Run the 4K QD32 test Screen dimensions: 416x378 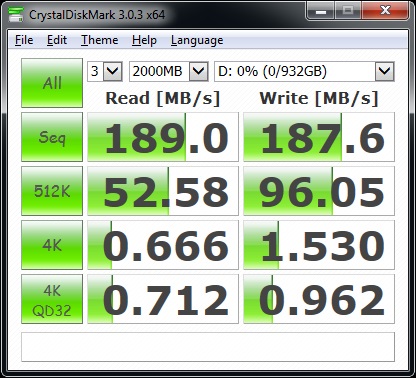point(52,299)
